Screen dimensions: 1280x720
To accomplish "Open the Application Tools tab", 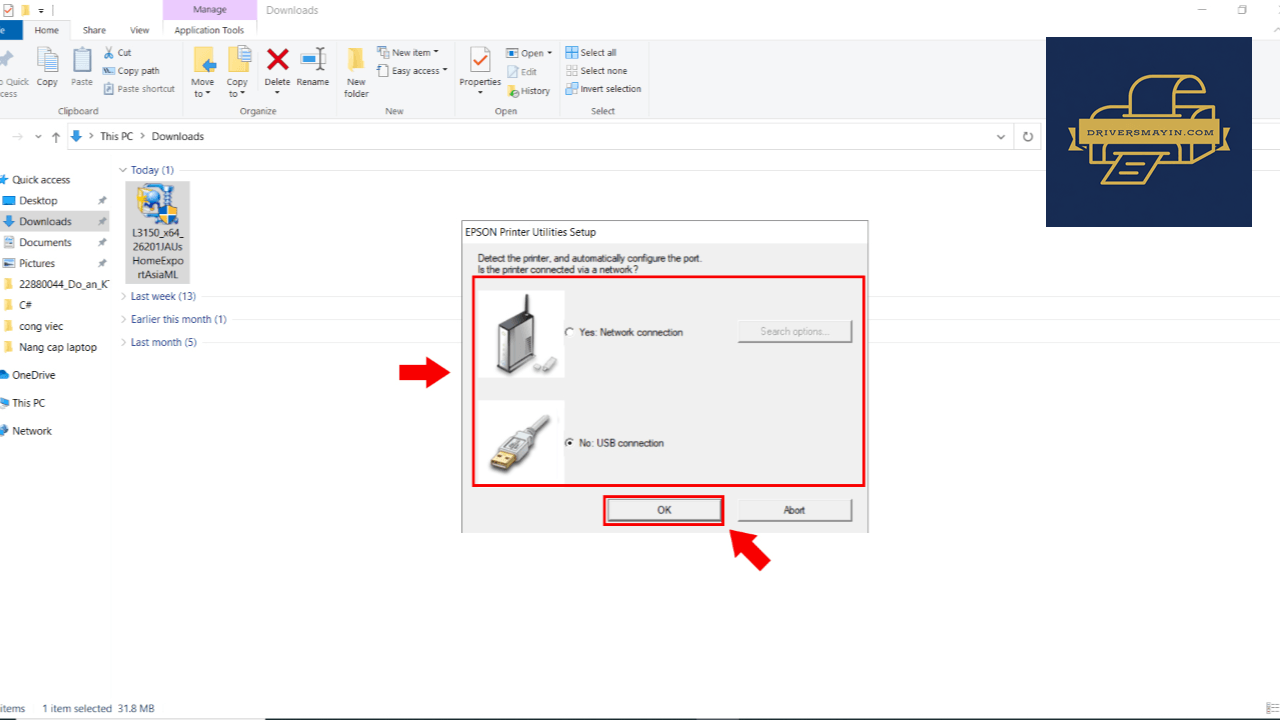I will click(209, 30).
